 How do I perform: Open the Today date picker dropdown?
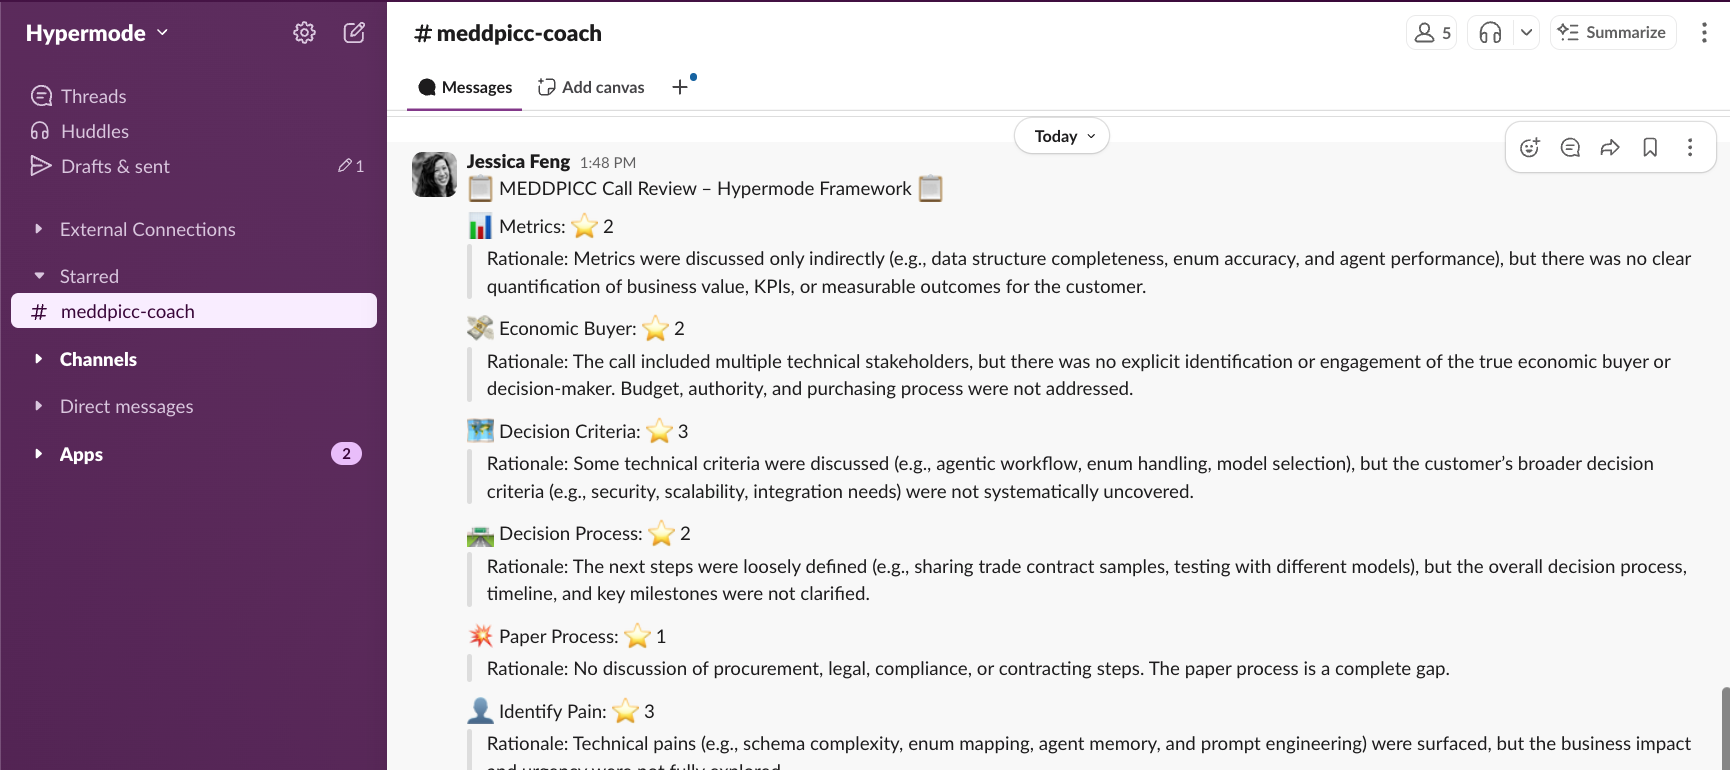1061,135
